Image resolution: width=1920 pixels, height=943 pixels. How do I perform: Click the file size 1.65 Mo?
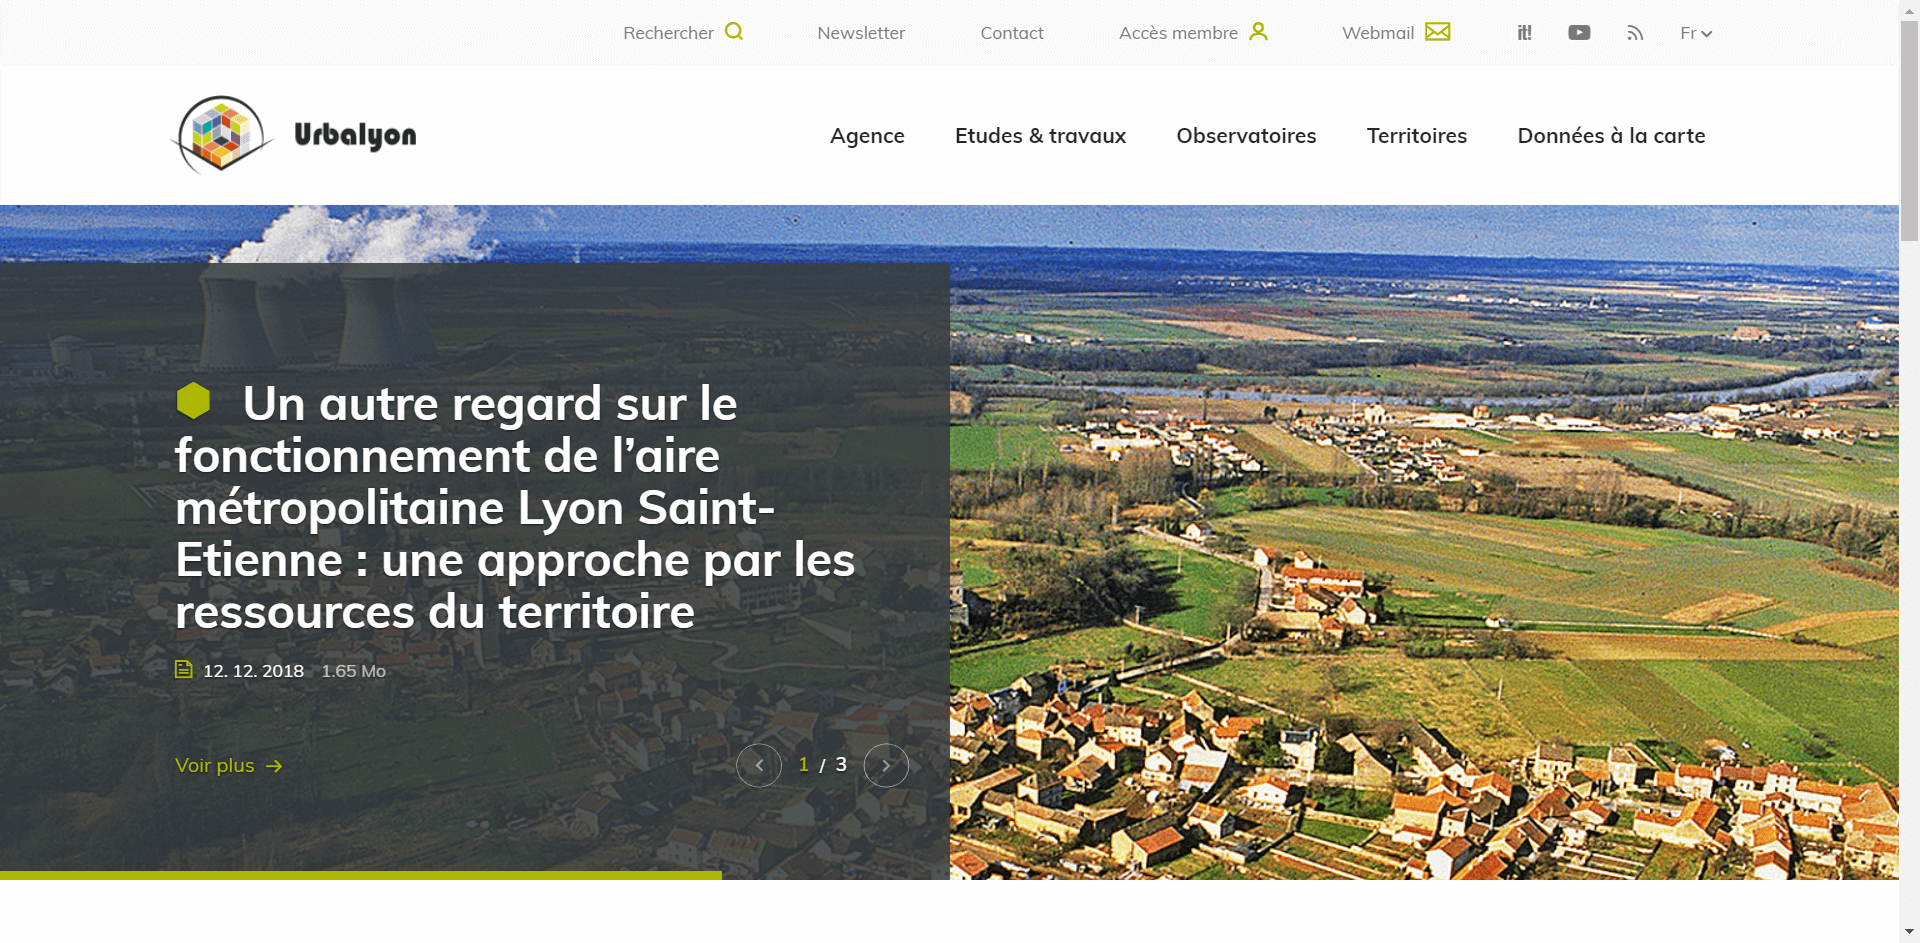pyautogui.click(x=353, y=671)
